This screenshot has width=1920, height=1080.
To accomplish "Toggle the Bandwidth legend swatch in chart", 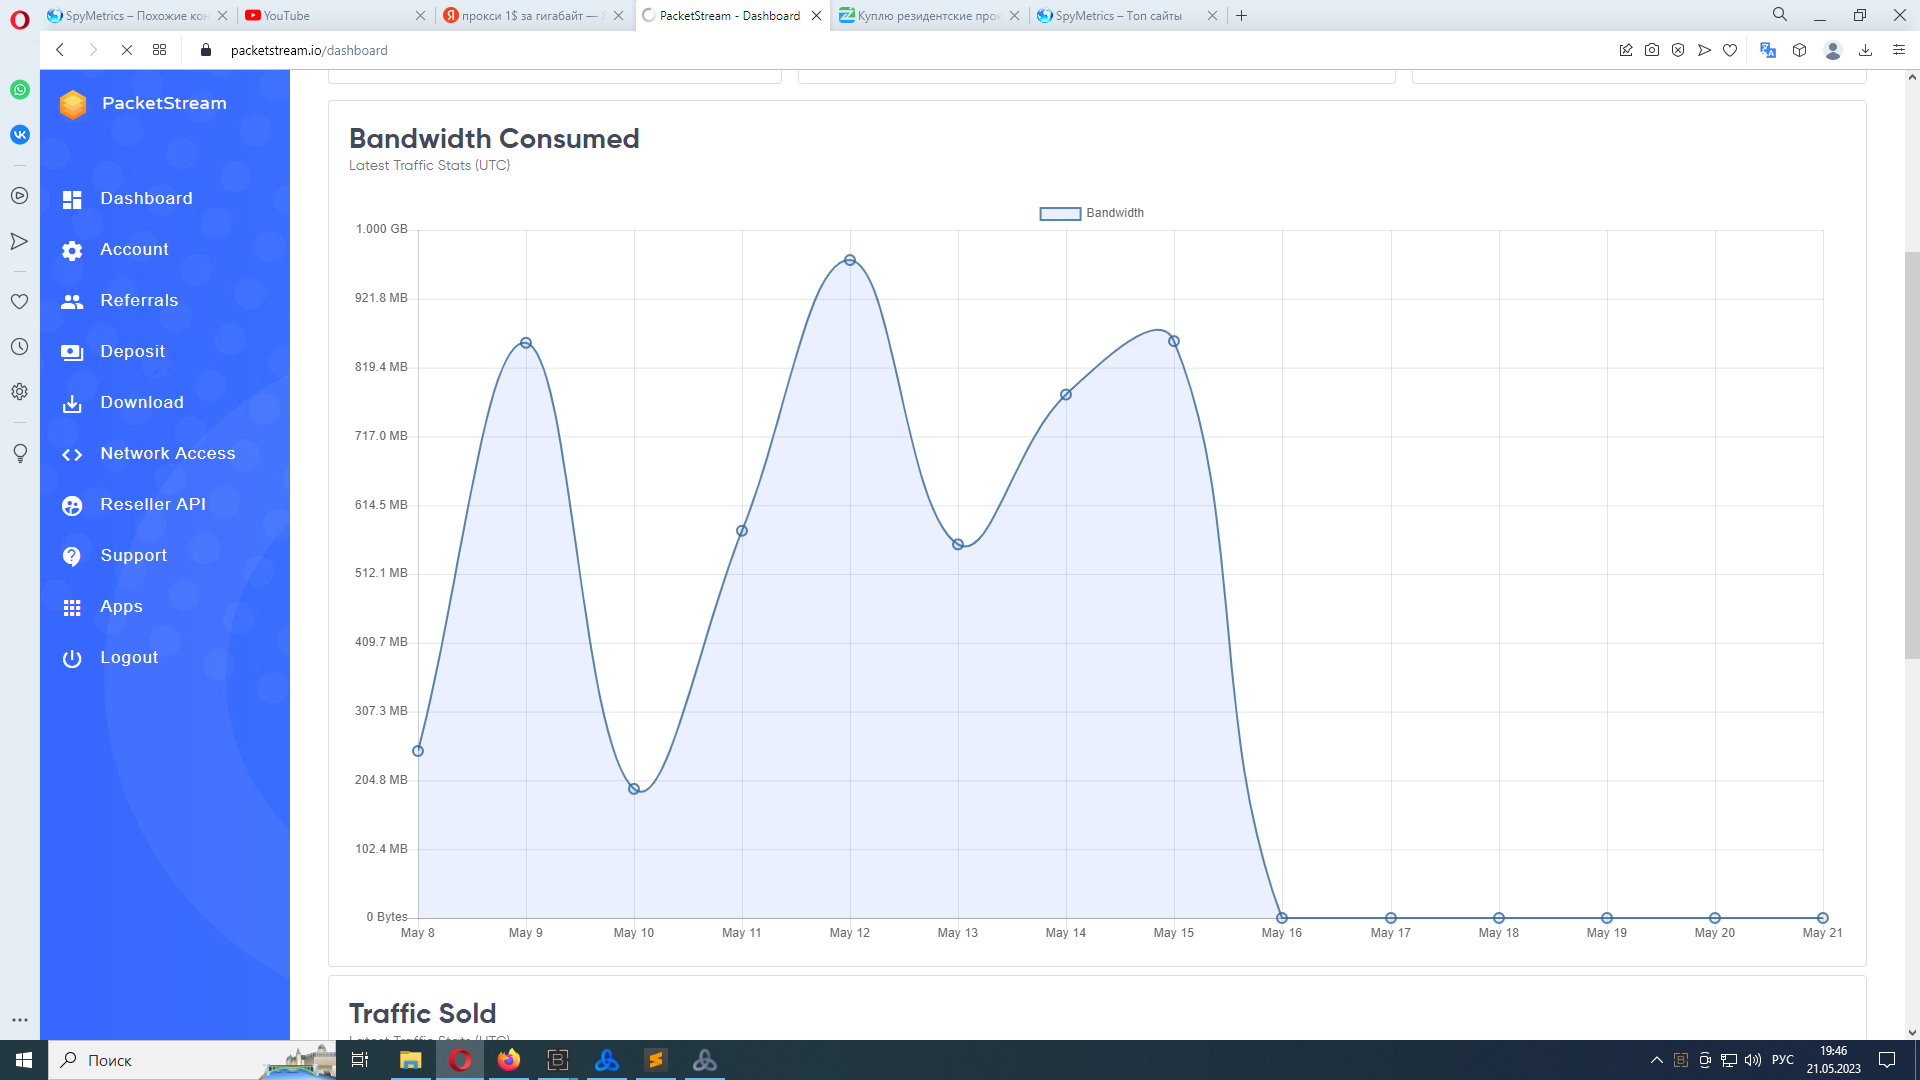I will tap(1060, 214).
